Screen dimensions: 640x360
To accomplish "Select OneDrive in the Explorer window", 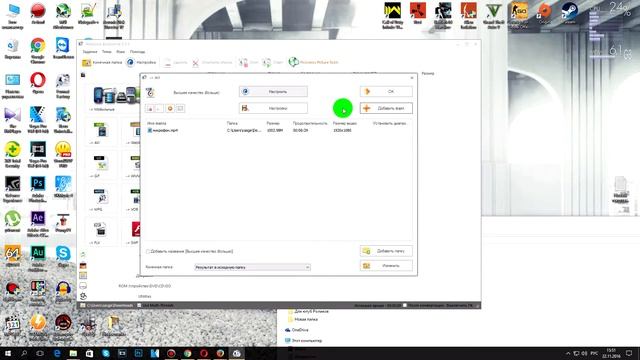I will click(297, 330).
